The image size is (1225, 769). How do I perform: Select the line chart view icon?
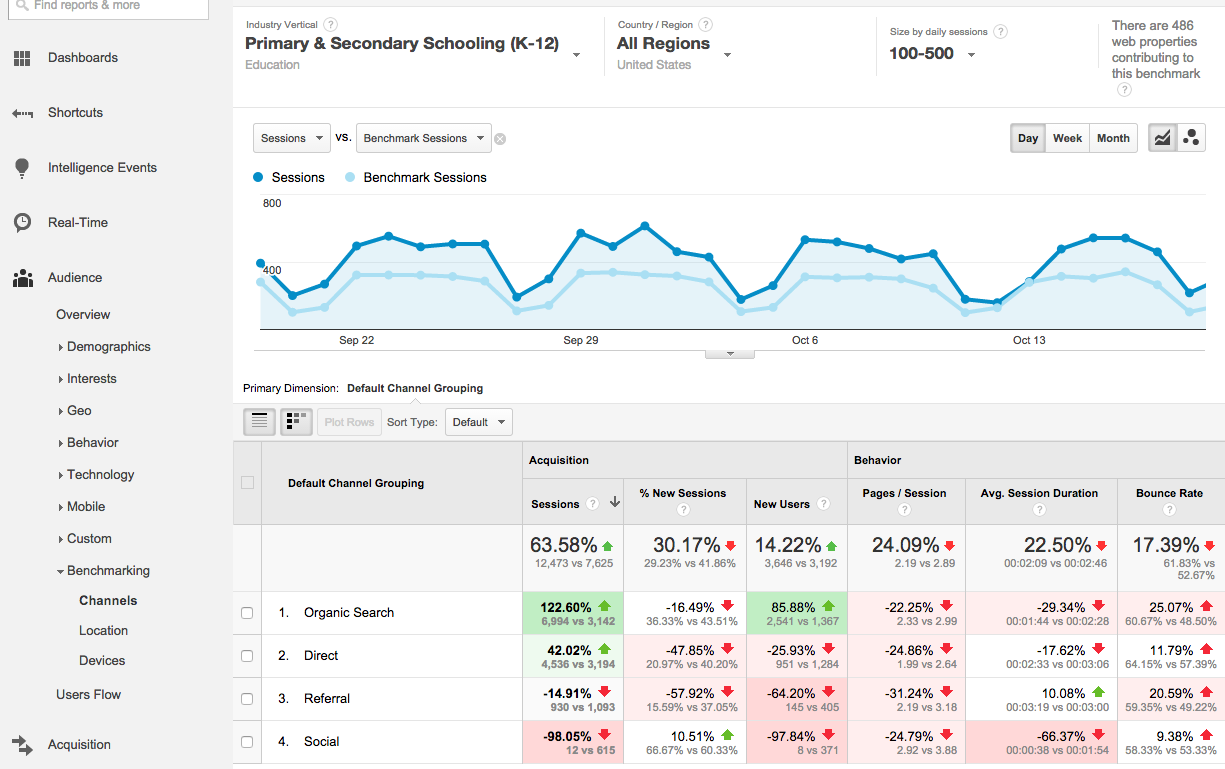tap(1162, 137)
